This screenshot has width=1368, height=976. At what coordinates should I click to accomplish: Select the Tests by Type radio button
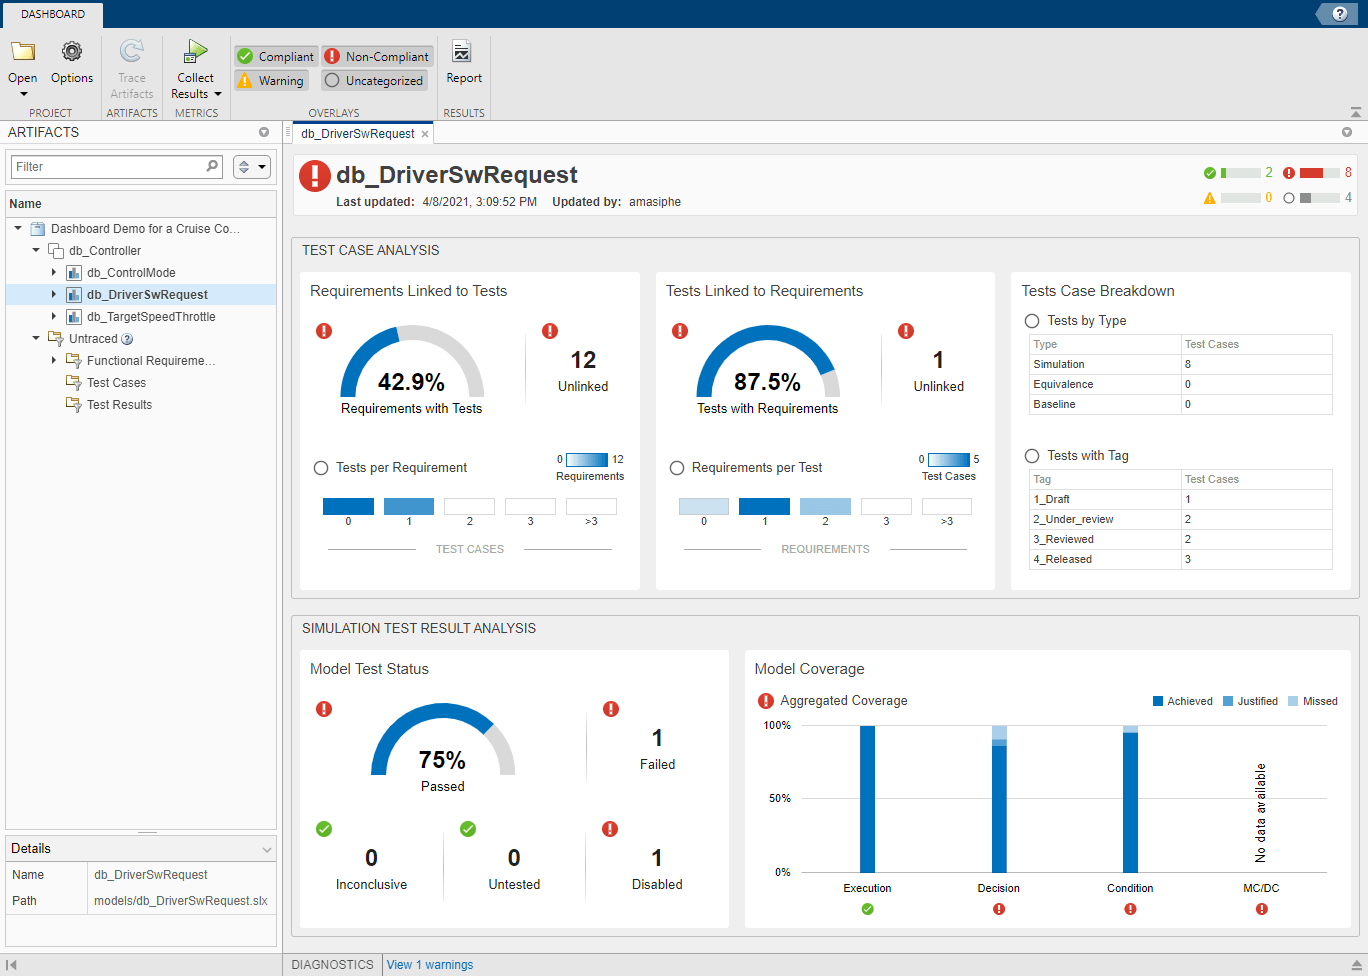(1032, 321)
